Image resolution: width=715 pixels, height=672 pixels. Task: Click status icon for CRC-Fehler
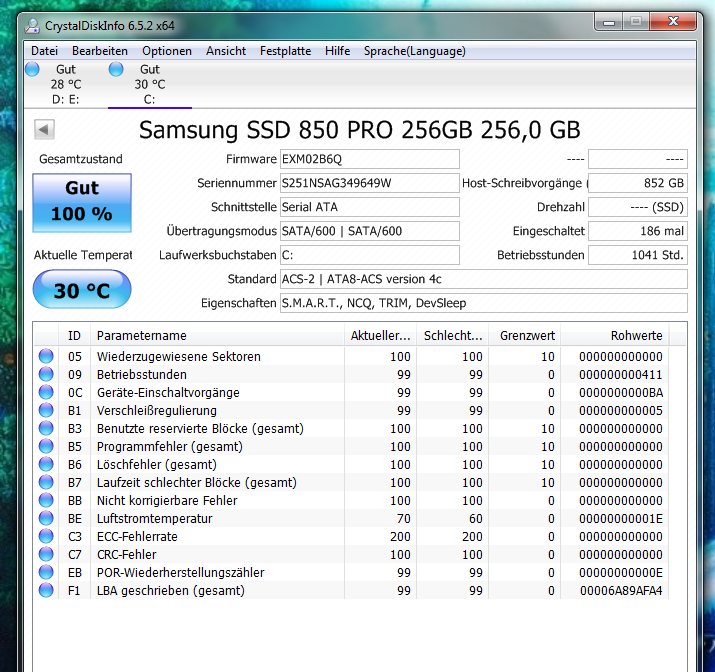(x=46, y=554)
